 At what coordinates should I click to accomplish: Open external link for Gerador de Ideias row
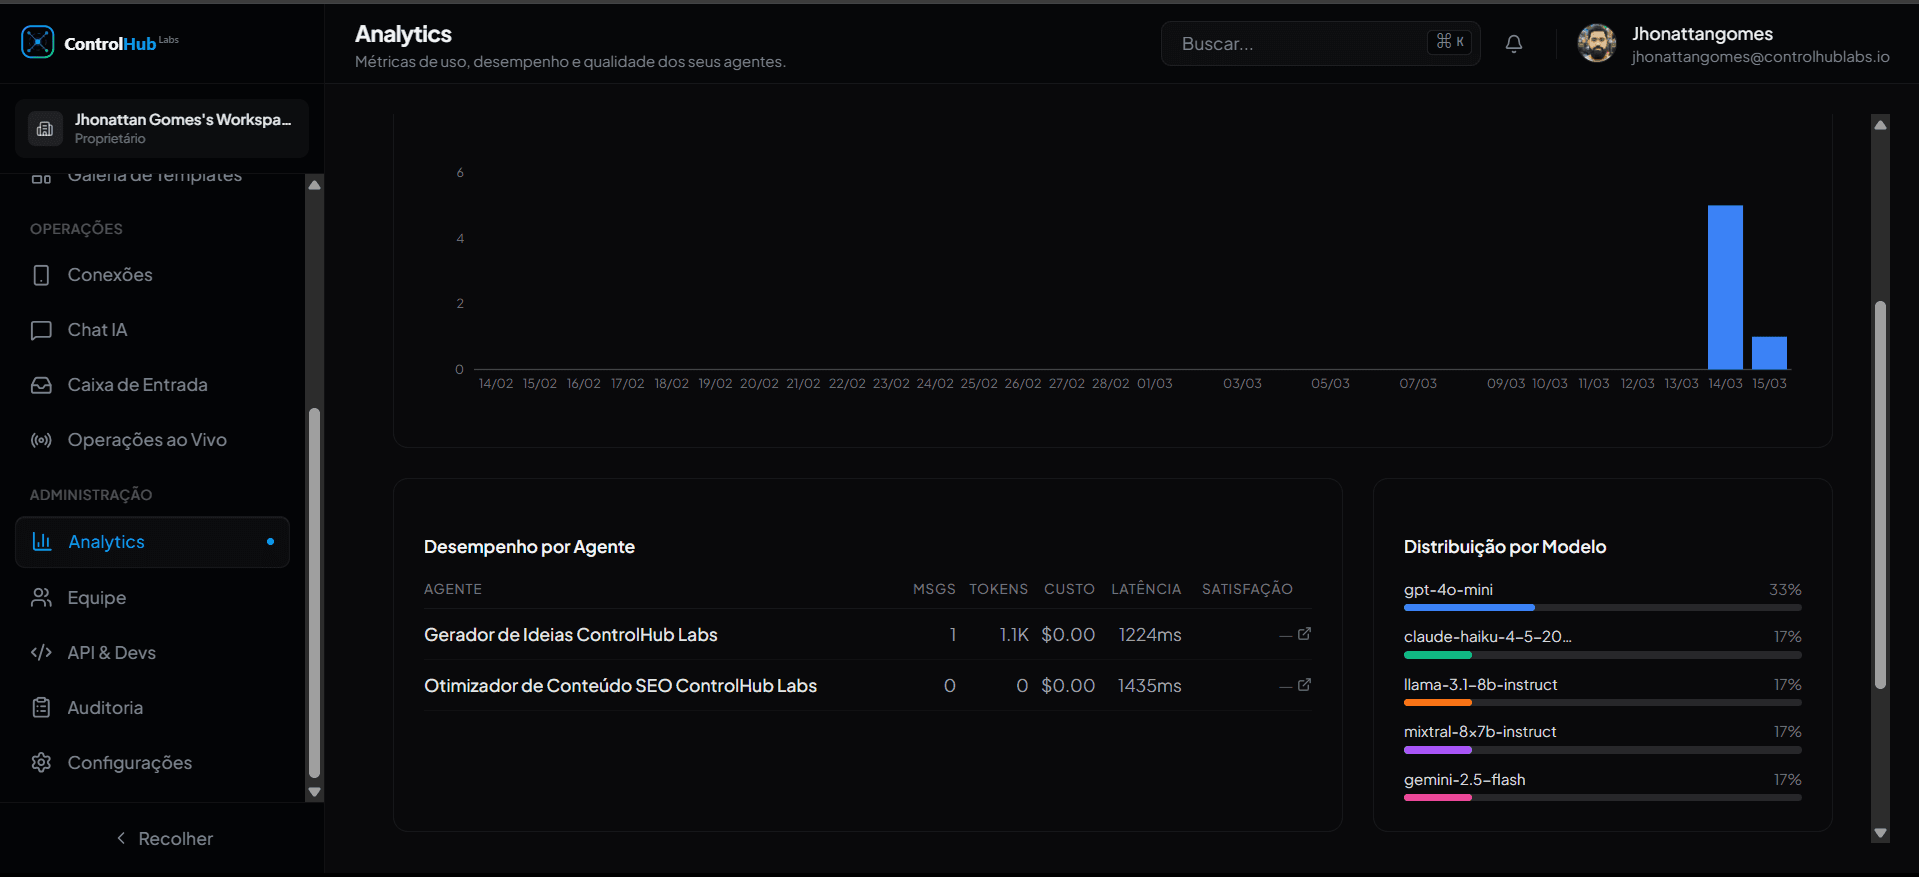coord(1304,634)
